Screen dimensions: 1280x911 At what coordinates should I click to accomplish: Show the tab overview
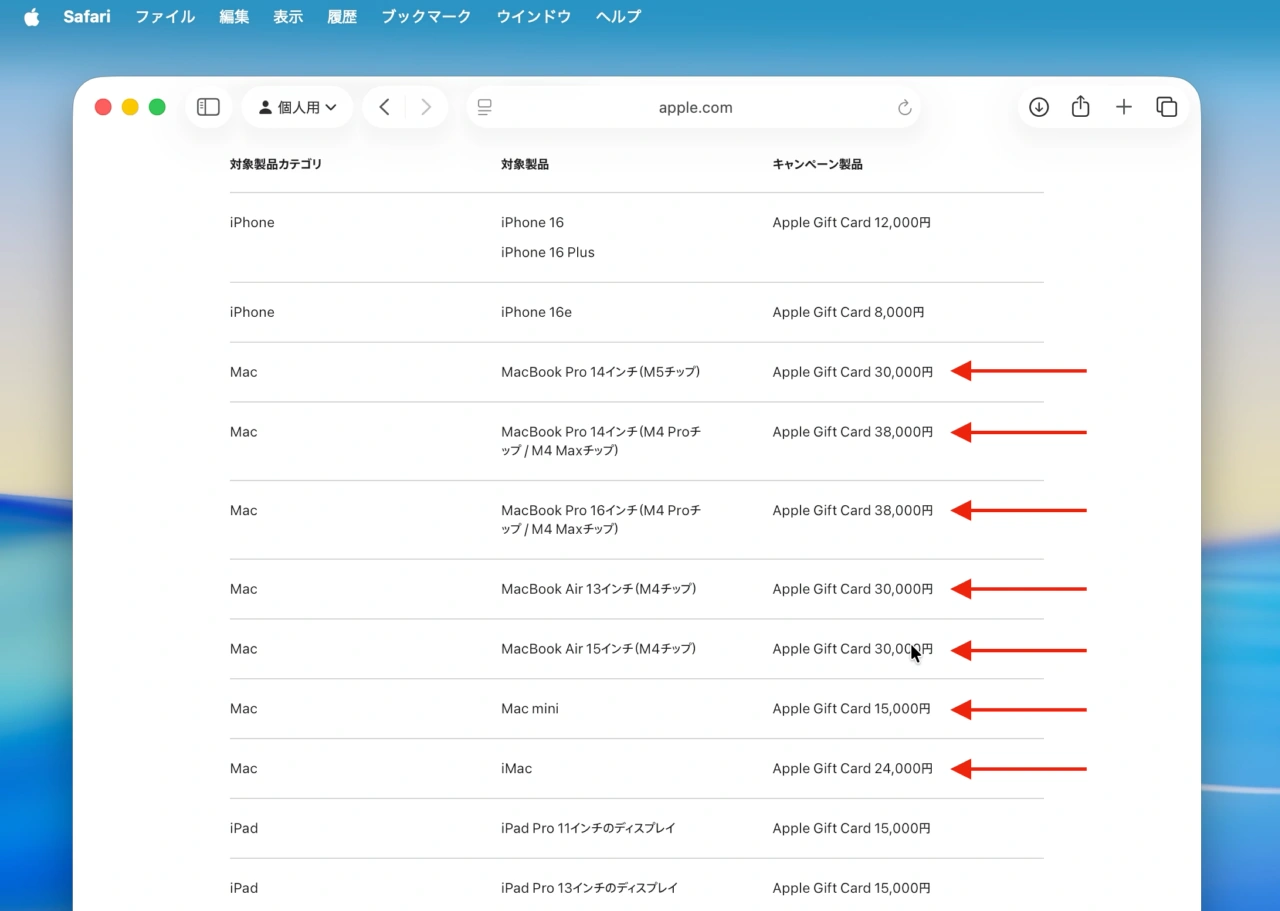1166,107
